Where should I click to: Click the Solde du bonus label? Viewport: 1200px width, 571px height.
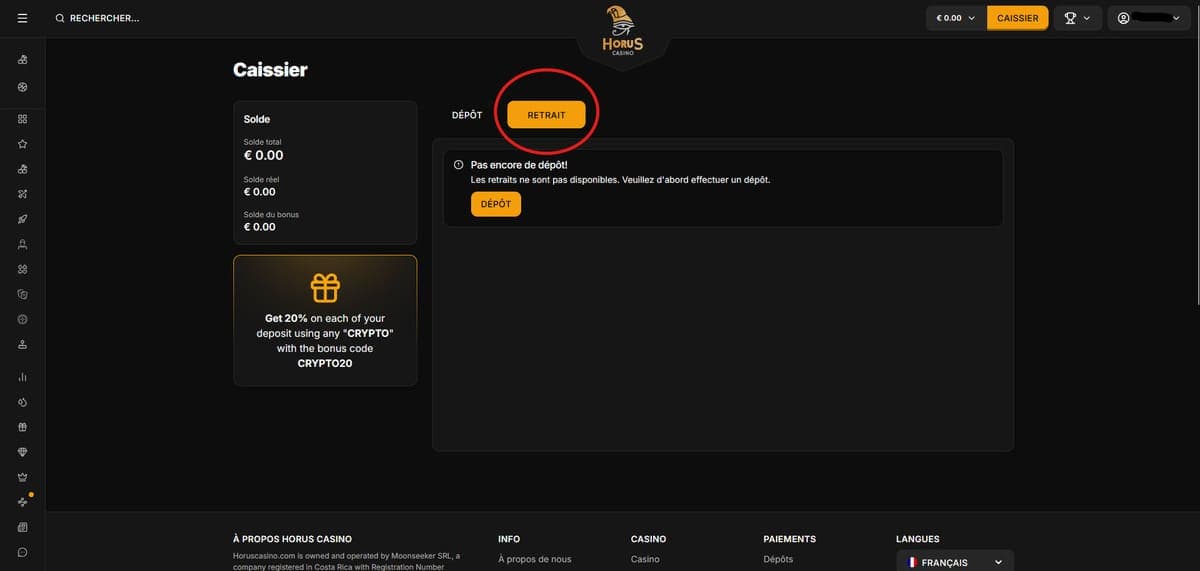(x=271, y=215)
